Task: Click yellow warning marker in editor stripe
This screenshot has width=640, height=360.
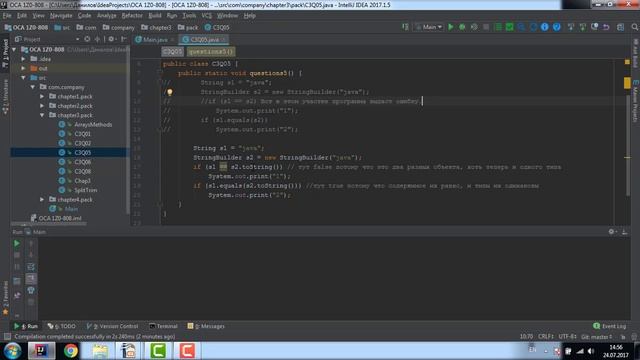Action: [x=627, y=83]
